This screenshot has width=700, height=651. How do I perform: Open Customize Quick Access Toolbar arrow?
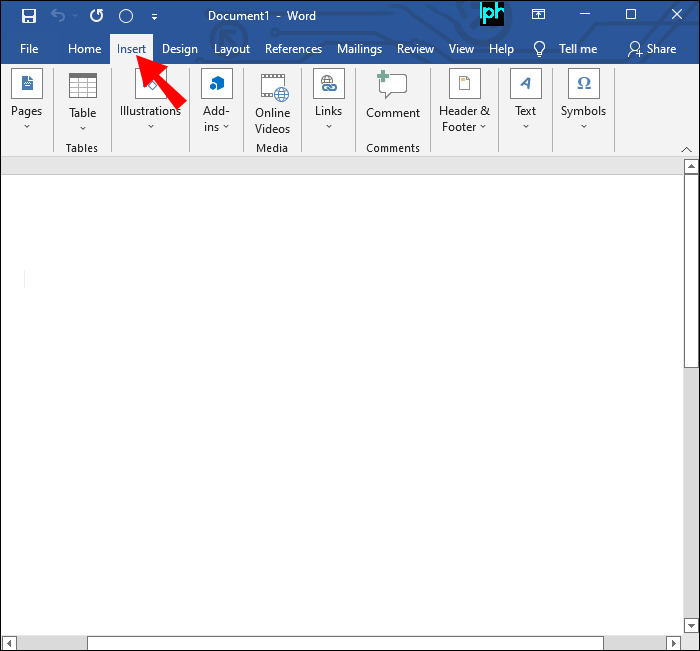(x=154, y=17)
